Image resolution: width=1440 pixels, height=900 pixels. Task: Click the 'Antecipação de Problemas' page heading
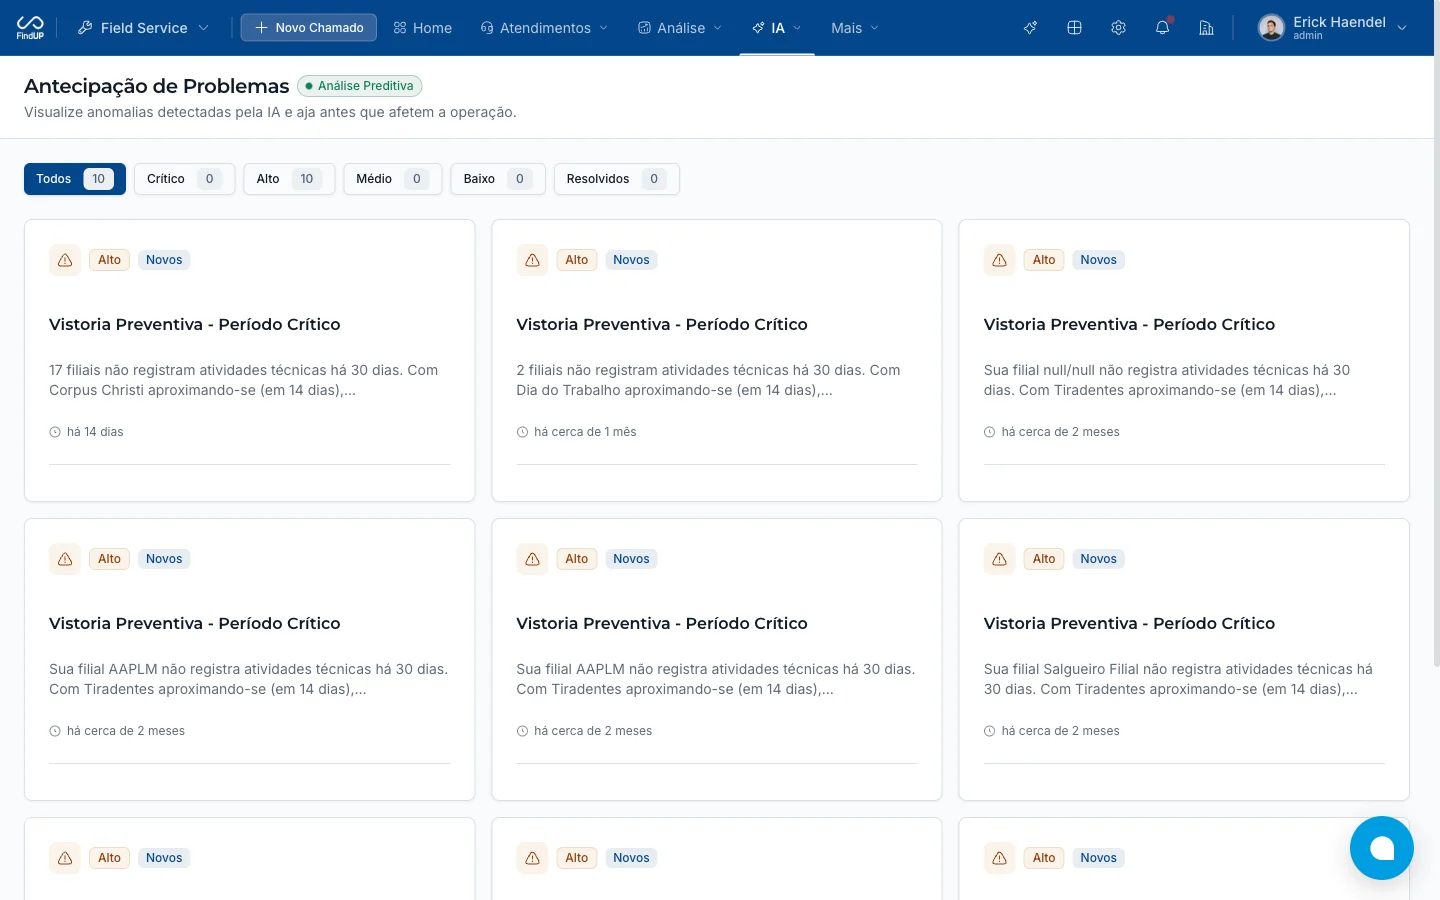point(157,86)
